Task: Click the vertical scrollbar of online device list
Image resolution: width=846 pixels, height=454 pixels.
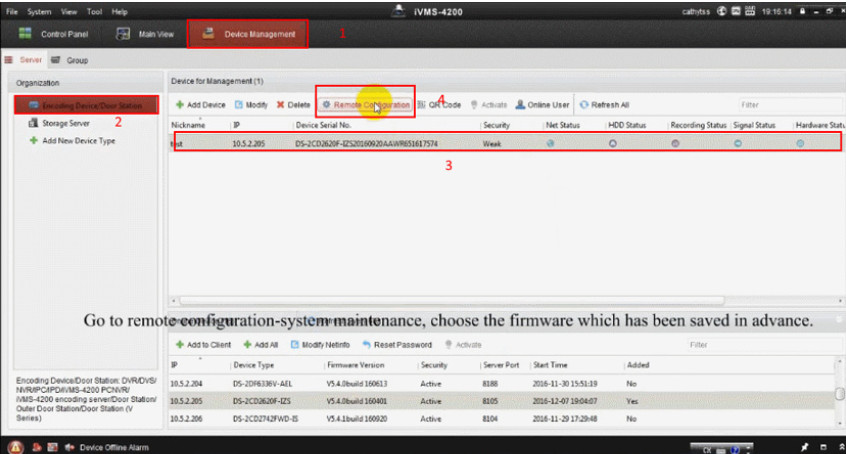Action: (840, 393)
